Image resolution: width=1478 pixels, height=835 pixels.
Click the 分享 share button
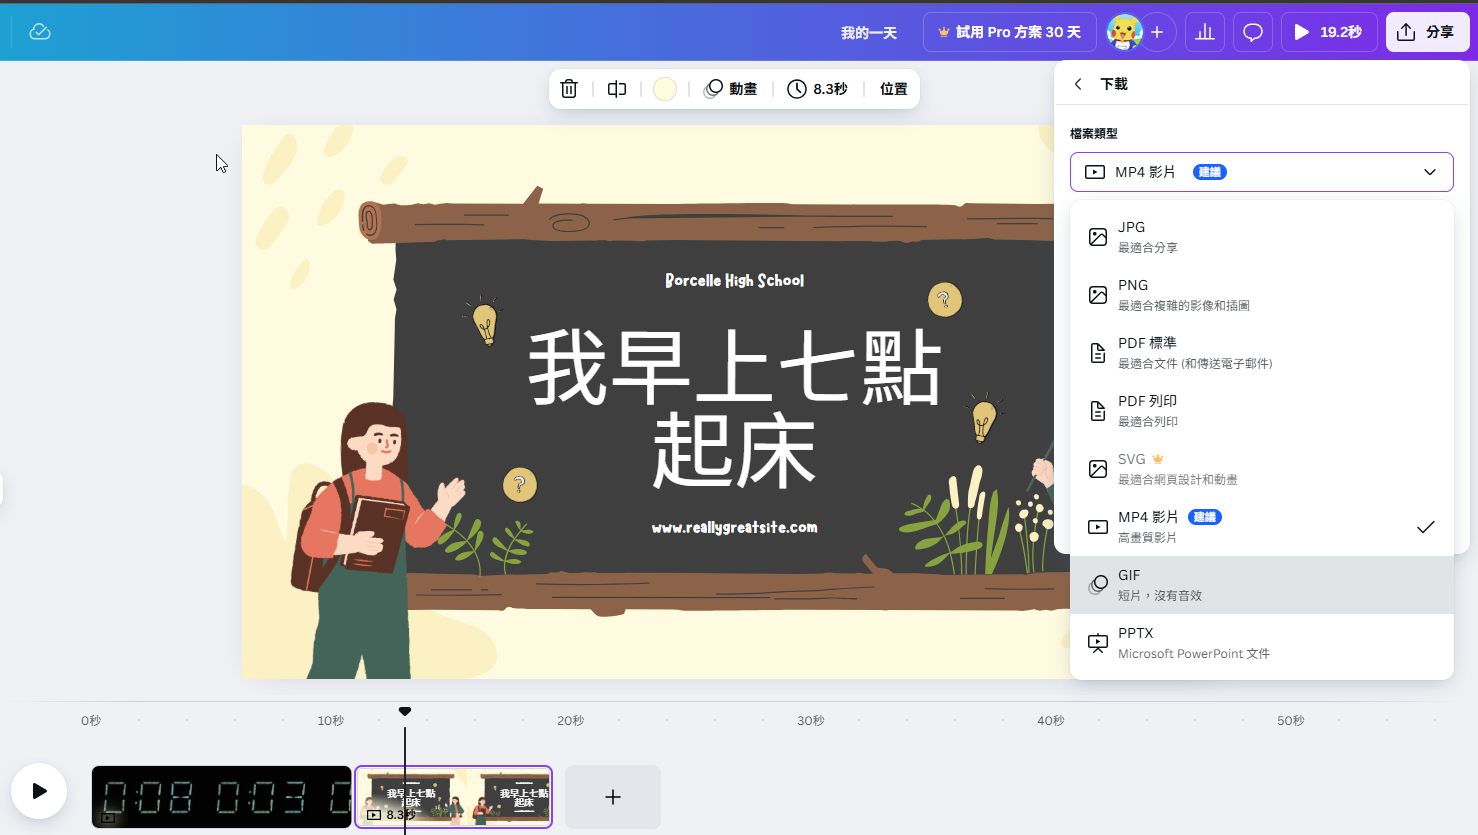[x=1427, y=31]
